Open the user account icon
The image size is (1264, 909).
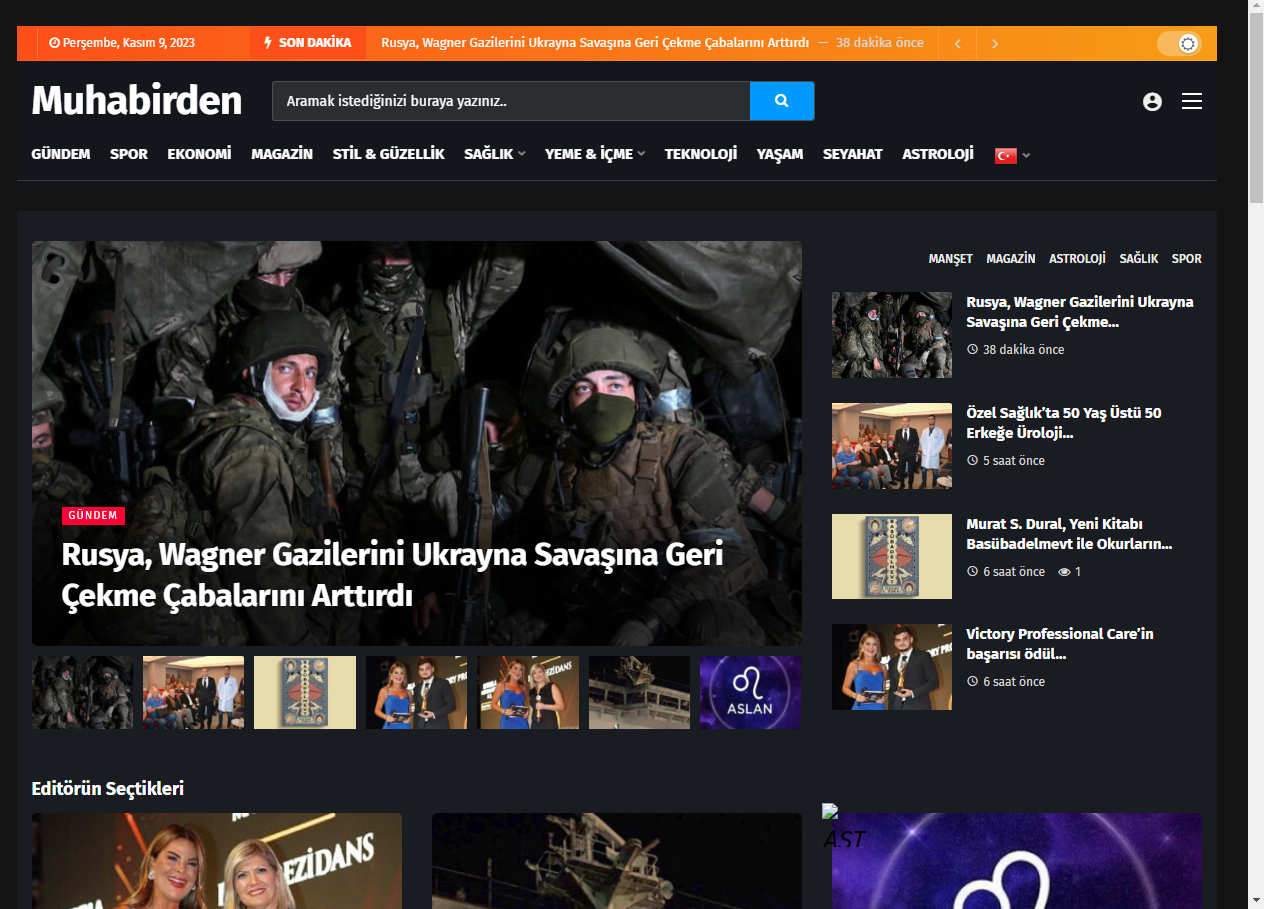tap(1152, 101)
